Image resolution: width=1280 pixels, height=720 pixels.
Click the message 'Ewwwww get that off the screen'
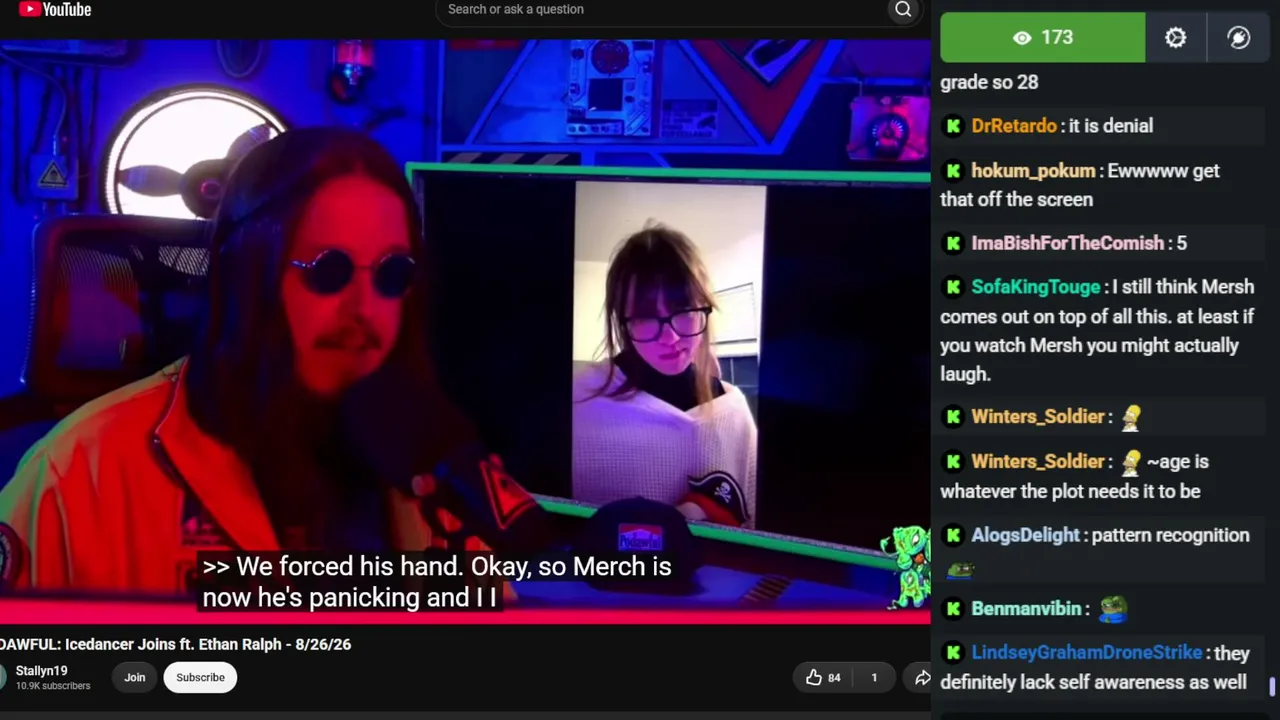[1080, 185]
